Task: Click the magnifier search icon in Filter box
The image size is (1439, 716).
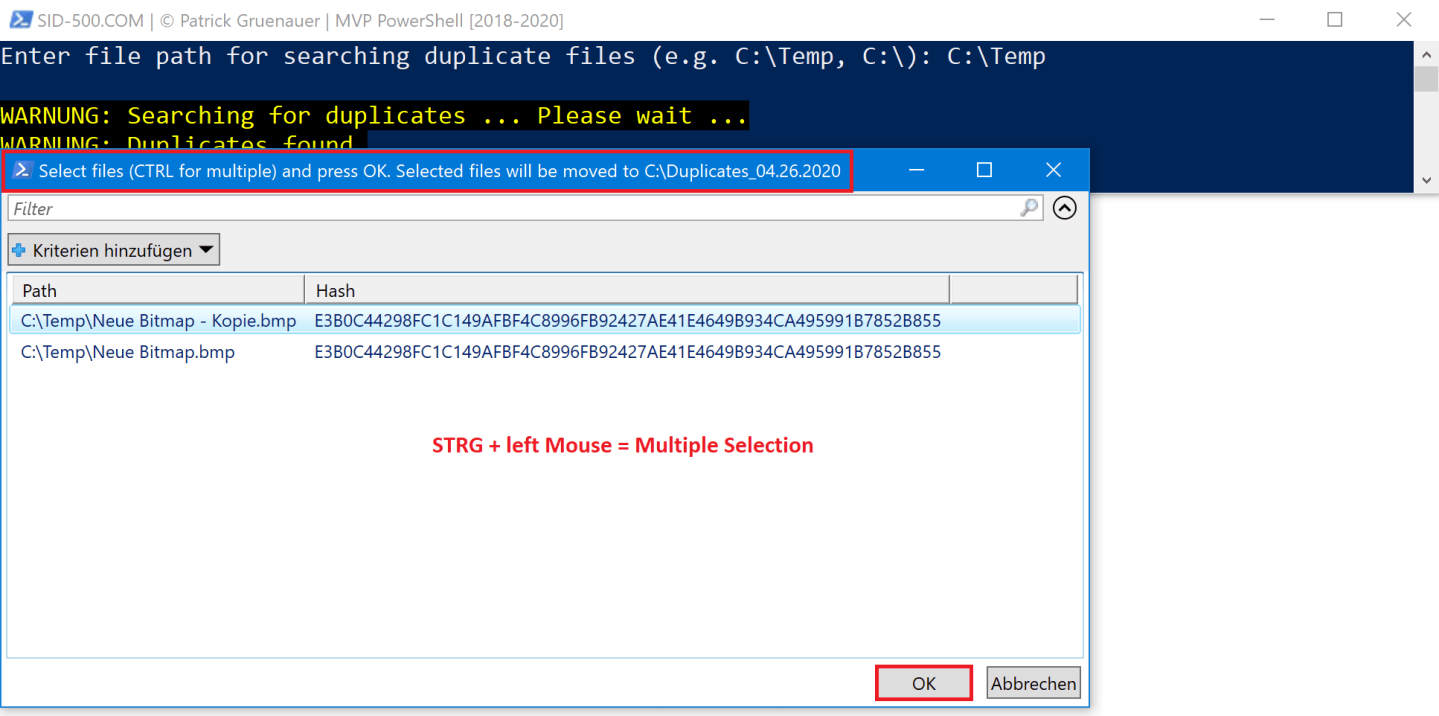Action: pos(1029,208)
